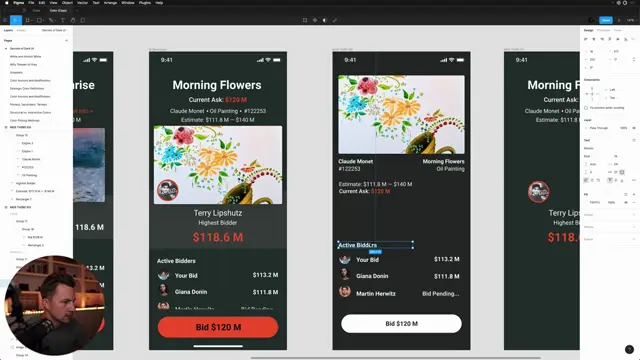Click Align right icon in Design panel
The width and height of the screenshot is (640, 360).
coord(602,39)
